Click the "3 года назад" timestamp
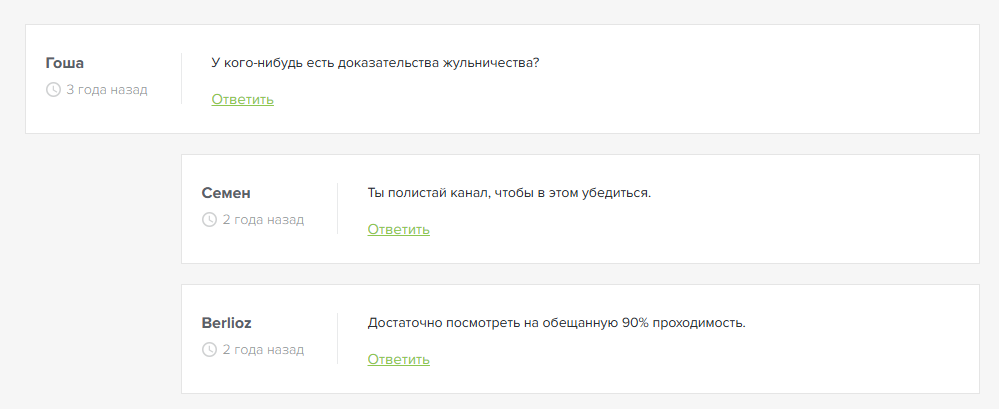Viewport: 999px width, 409px height. [x=106, y=90]
